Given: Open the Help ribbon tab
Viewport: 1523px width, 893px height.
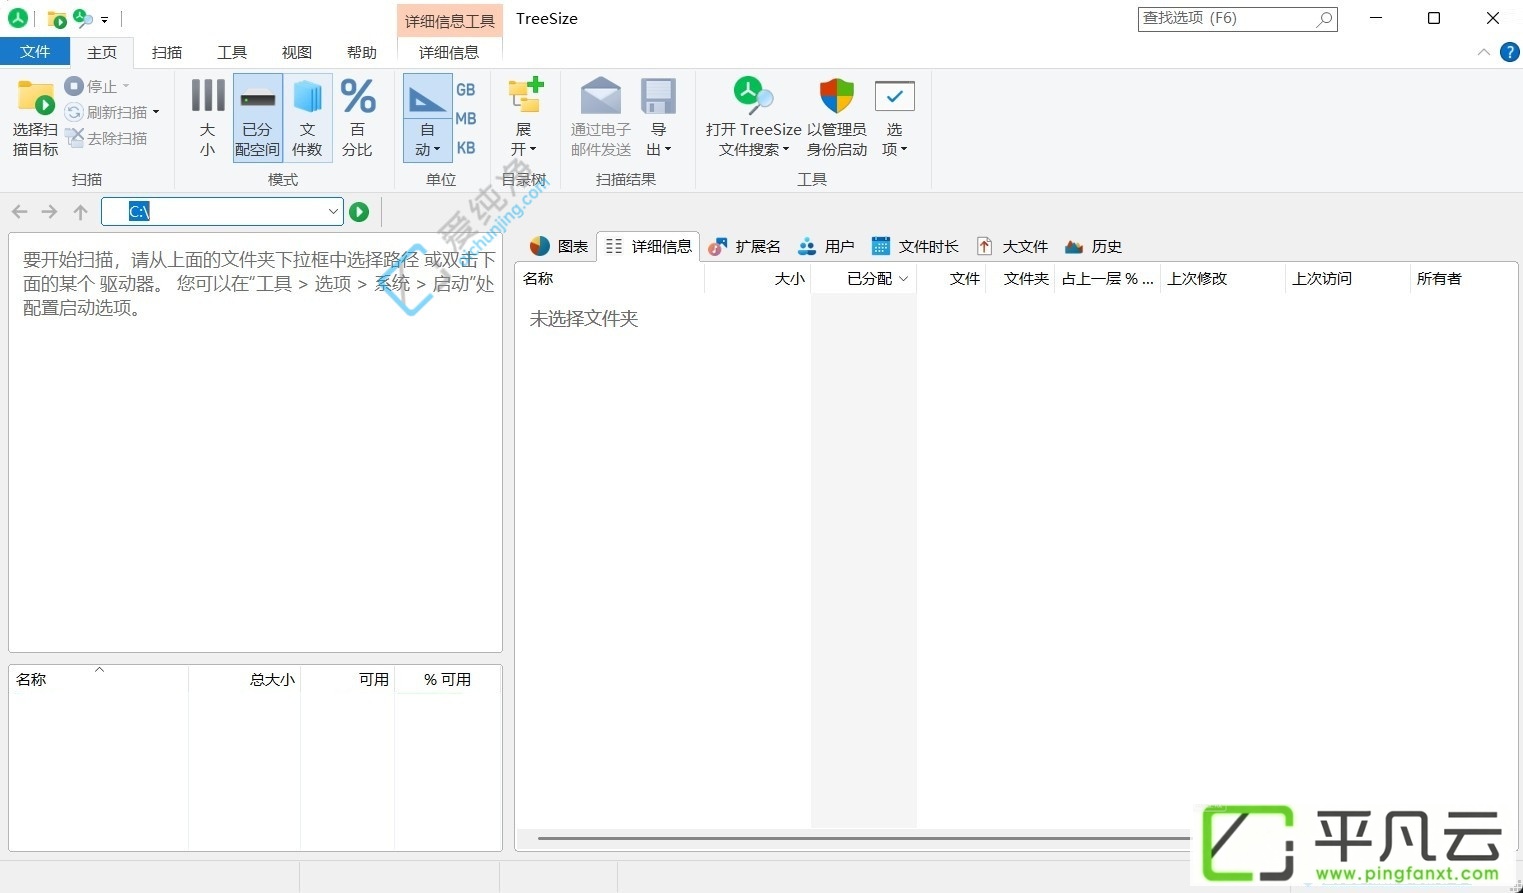Looking at the screenshot, I should tap(362, 53).
